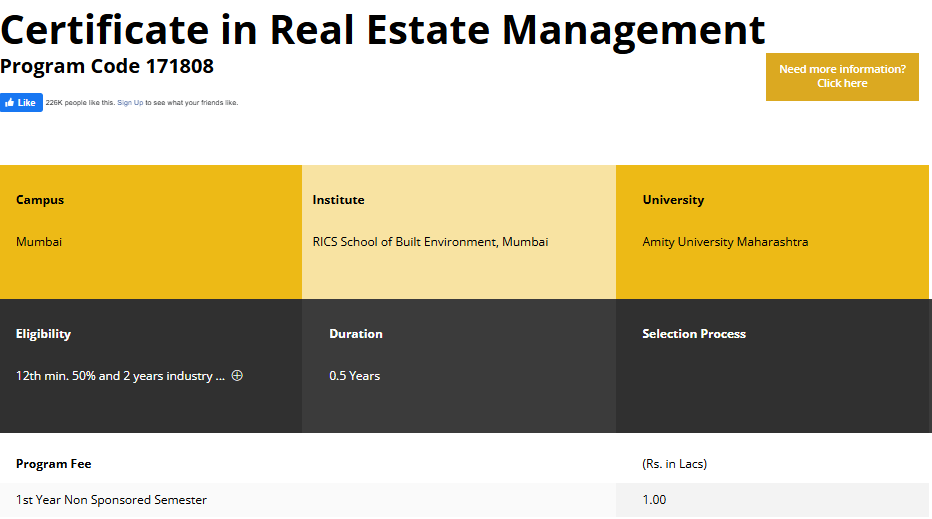Image resolution: width=932 pixels, height=519 pixels.
Task: Select the Mumbai campus value
Action: coord(39,242)
